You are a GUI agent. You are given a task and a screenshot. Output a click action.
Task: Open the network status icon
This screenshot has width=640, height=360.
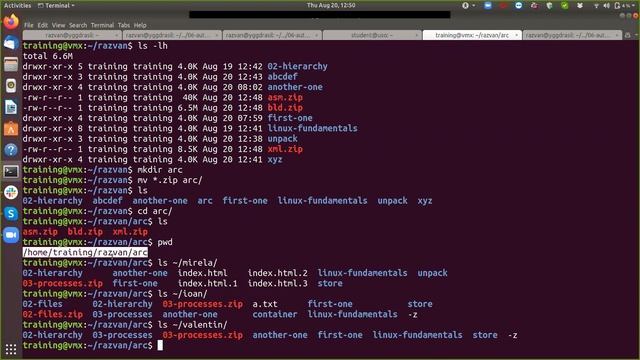coord(596,5)
